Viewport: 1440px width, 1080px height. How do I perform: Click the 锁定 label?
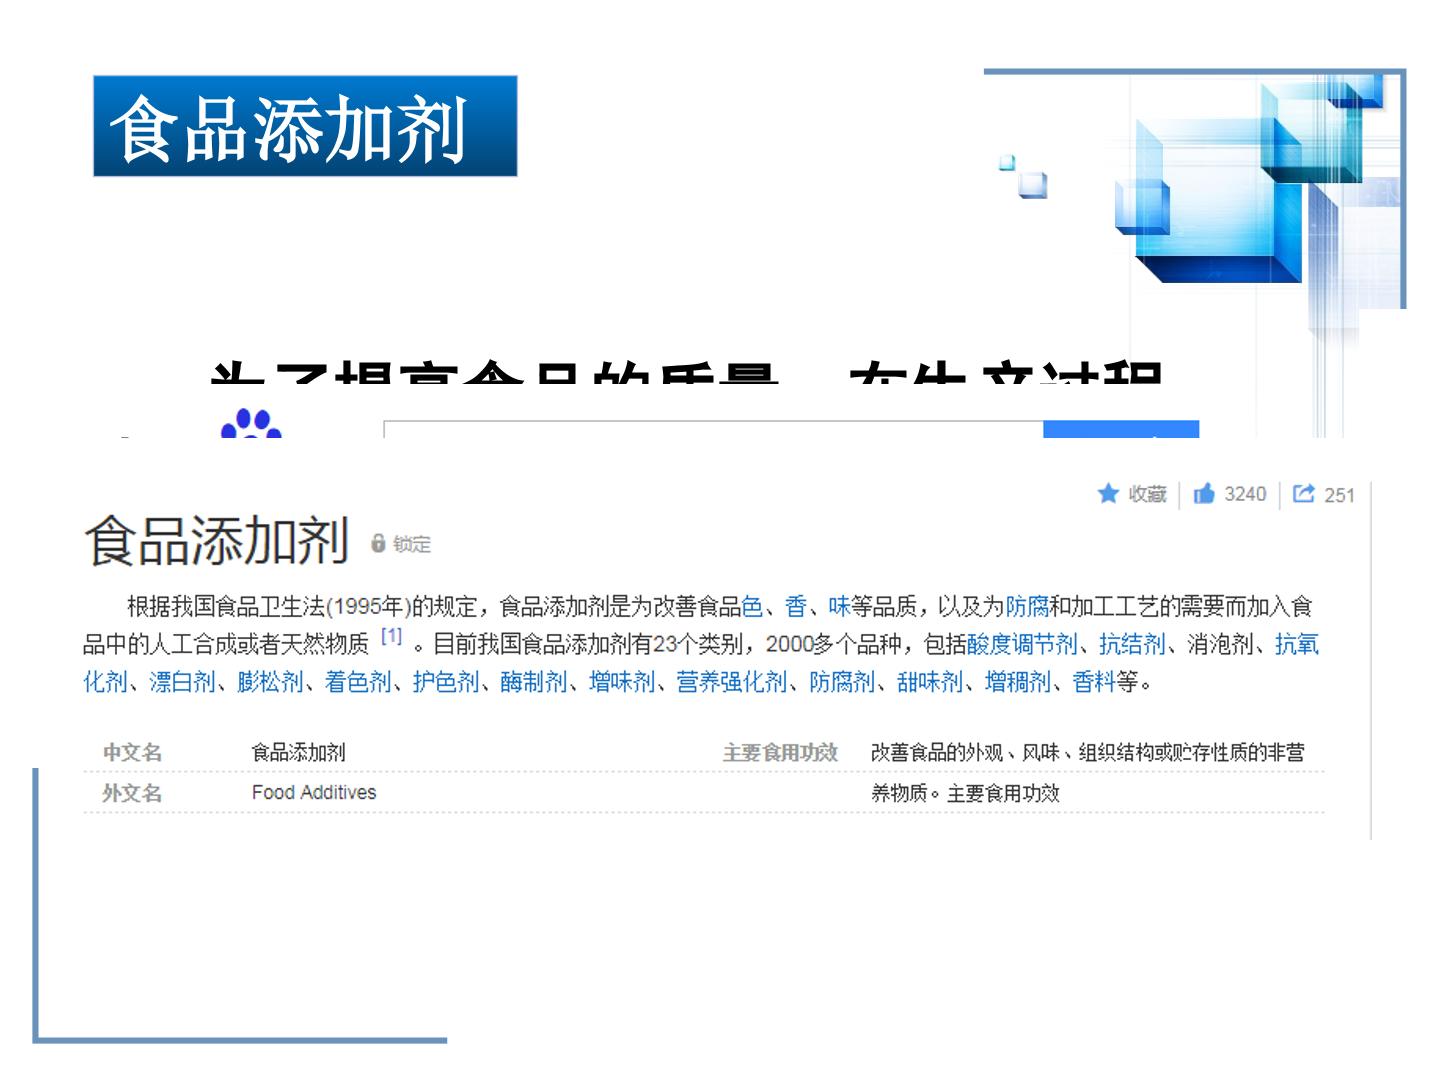[412, 544]
